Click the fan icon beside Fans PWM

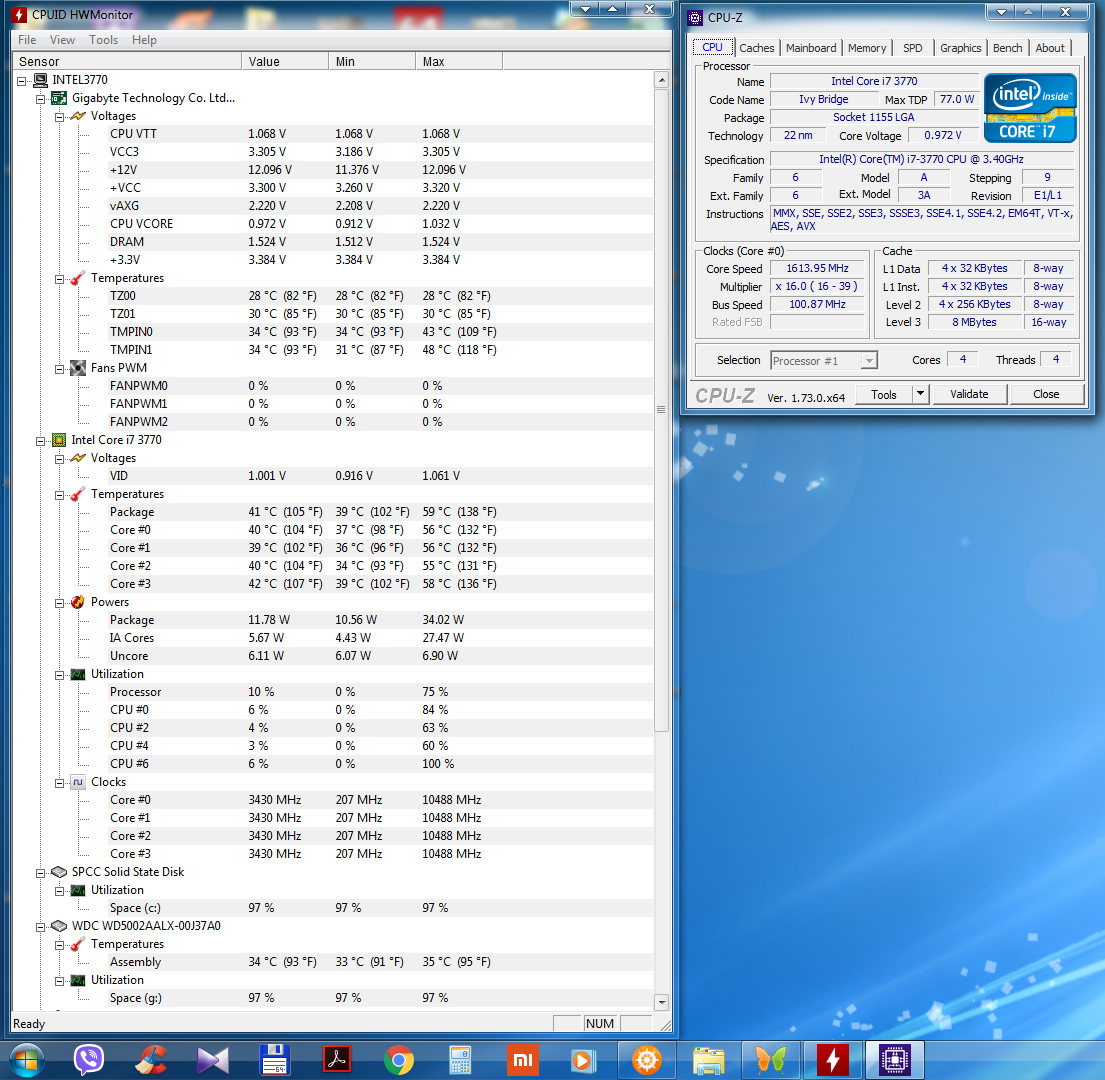[78, 368]
